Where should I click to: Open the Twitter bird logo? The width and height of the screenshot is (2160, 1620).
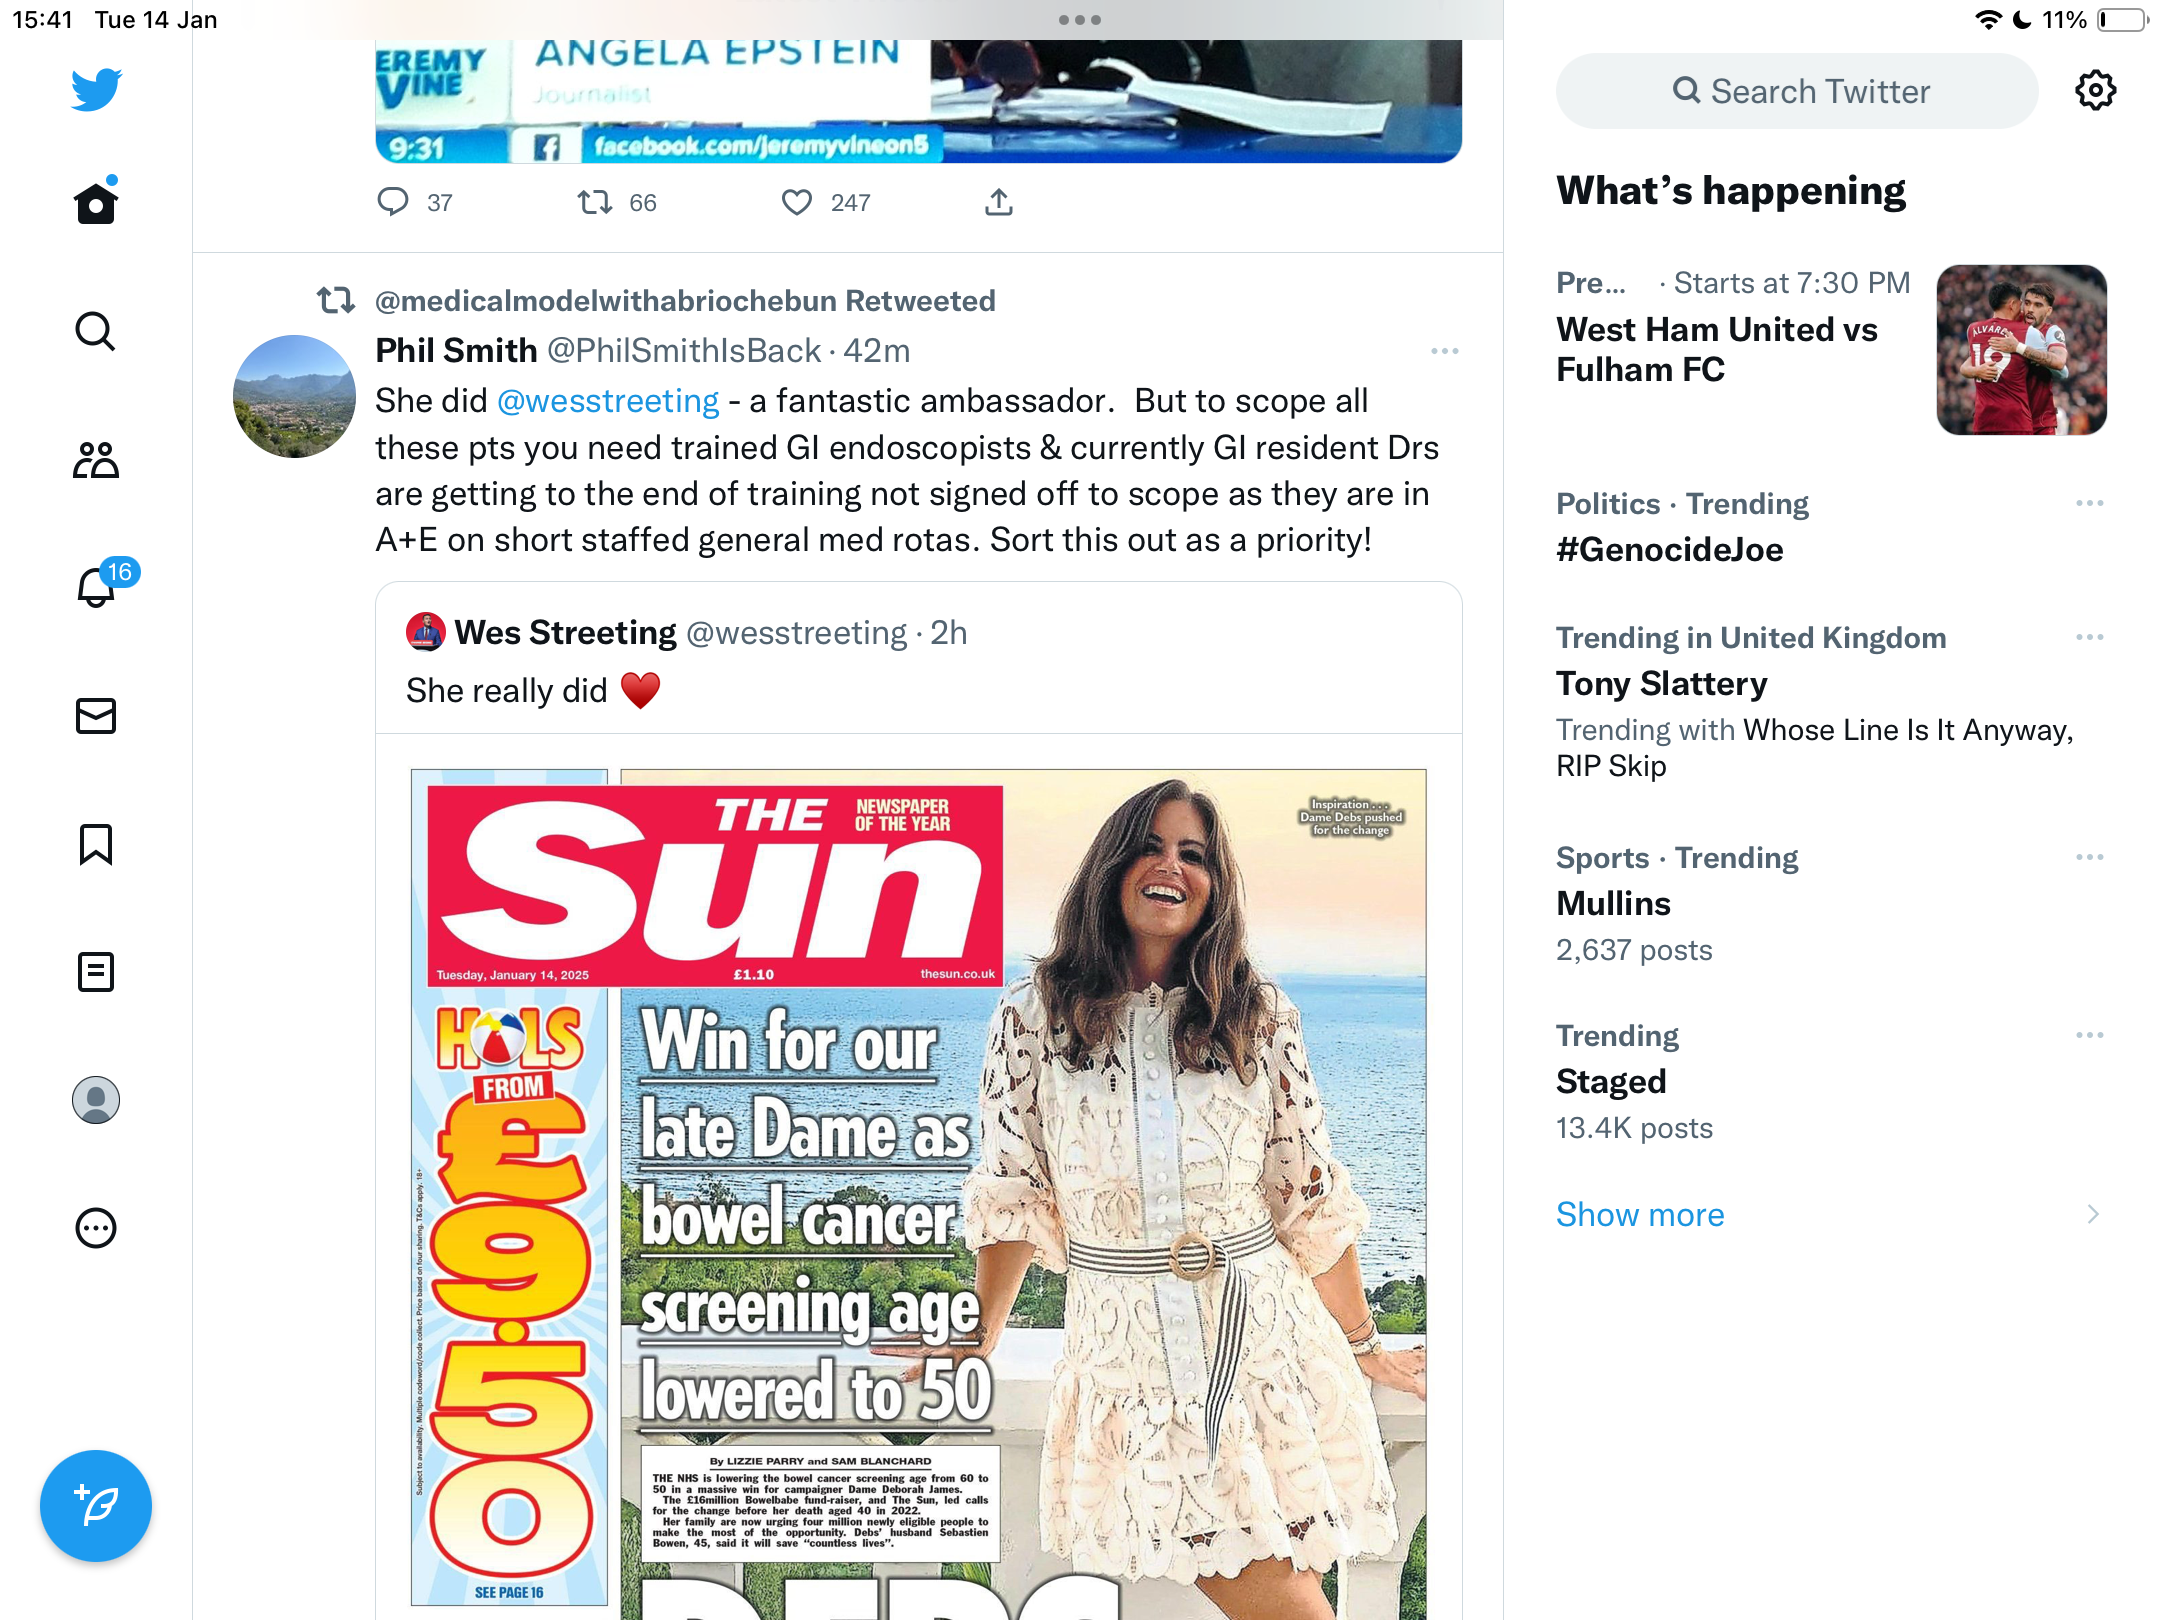click(96, 89)
